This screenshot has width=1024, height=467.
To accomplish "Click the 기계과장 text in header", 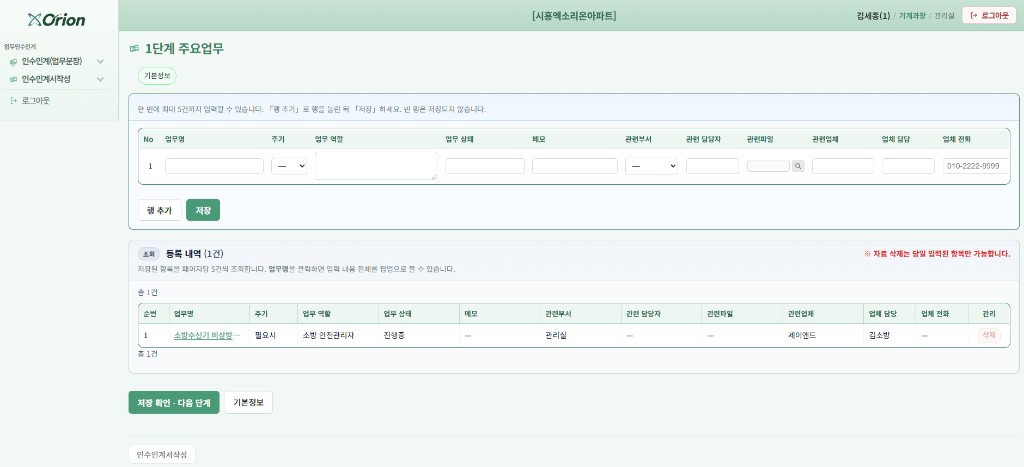I will click(x=911, y=15).
